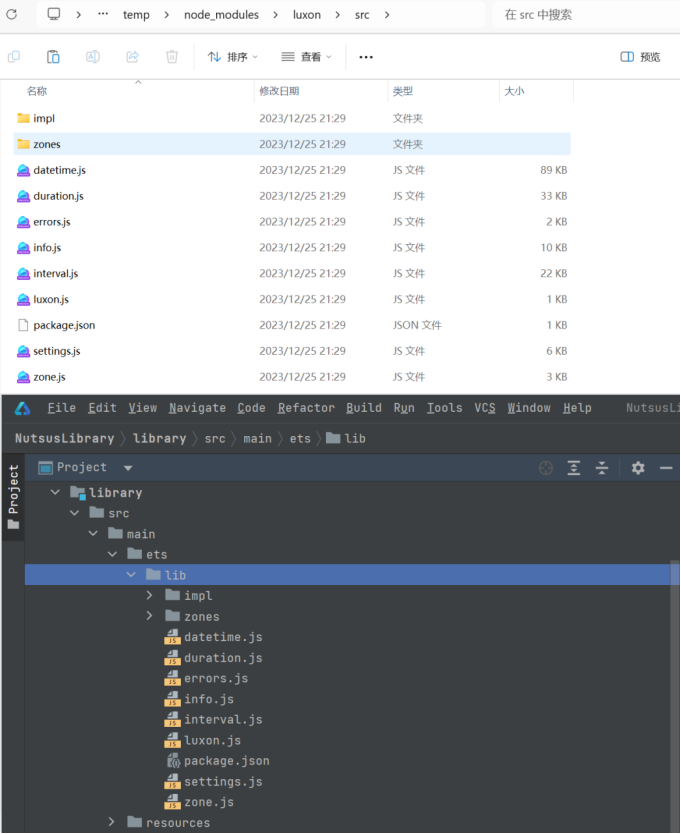Collapse the main folder in tree
This screenshot has height=834, width=681.
(x=93, y=533)
